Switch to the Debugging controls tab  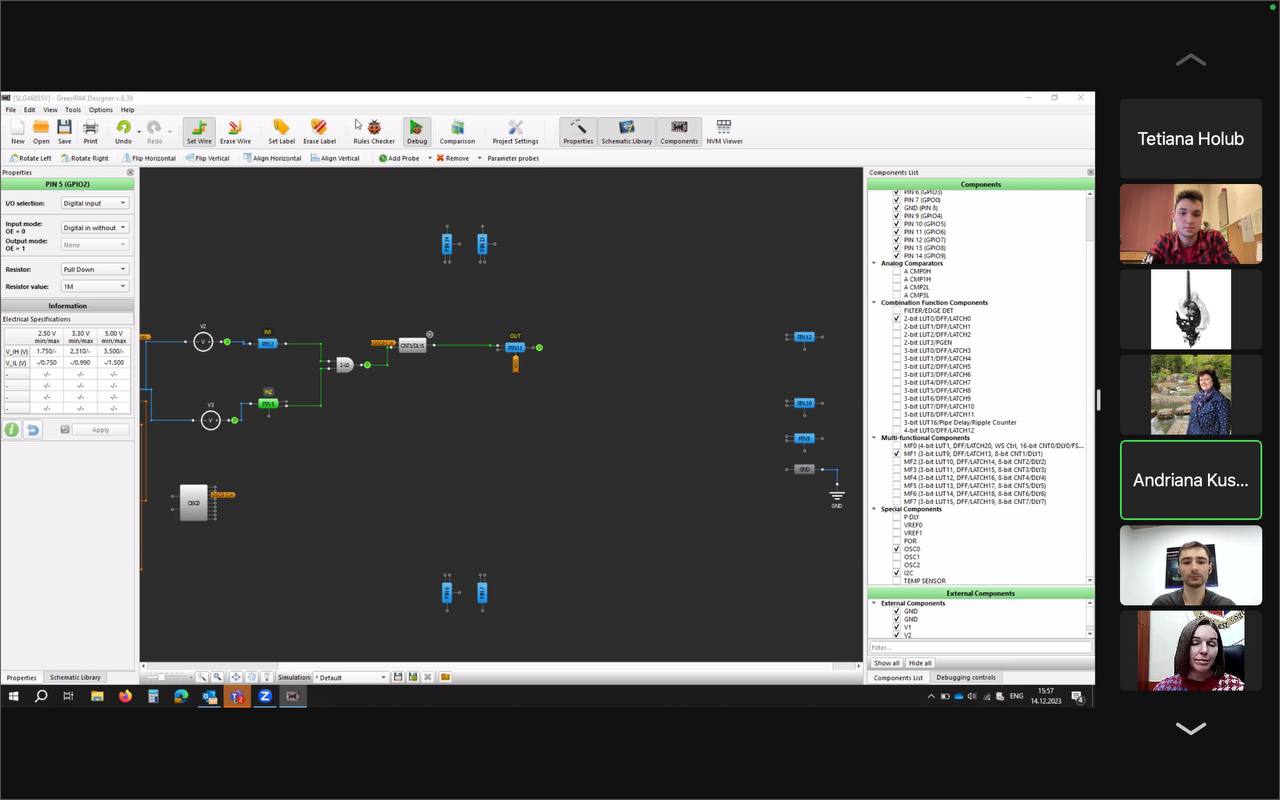pos(965,677)
